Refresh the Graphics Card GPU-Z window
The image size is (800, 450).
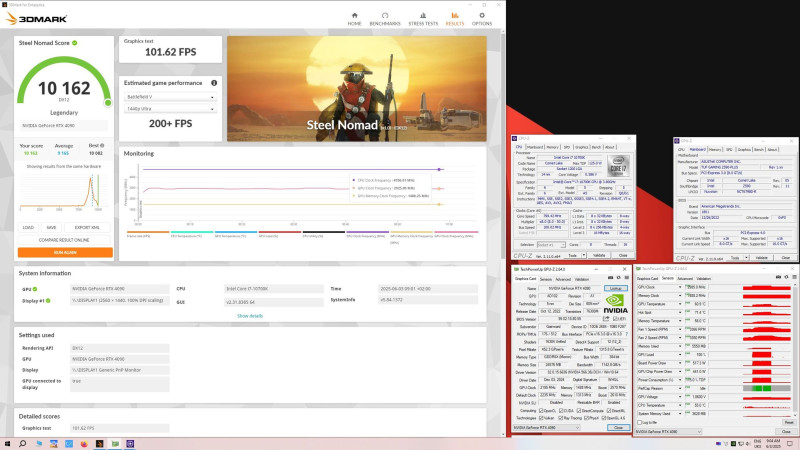(x=618, y=278)
